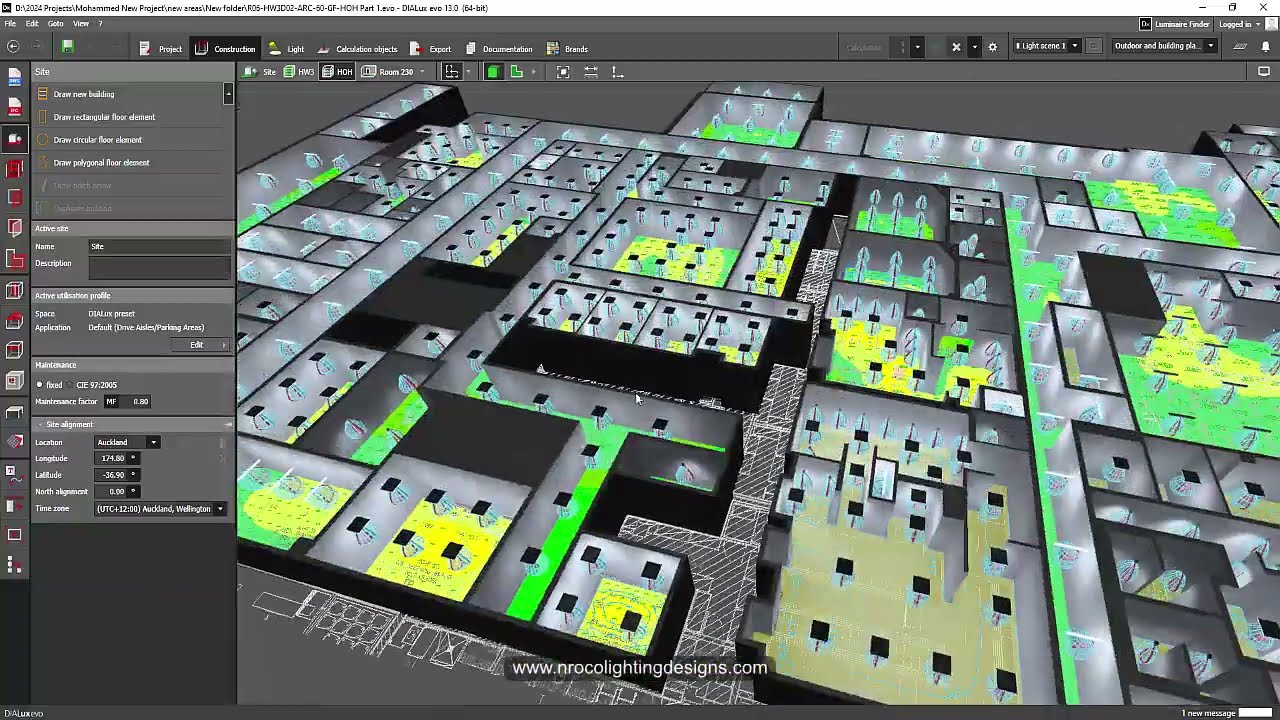Open the Edit menu
1280x720 pixels.
pos(32,23)
